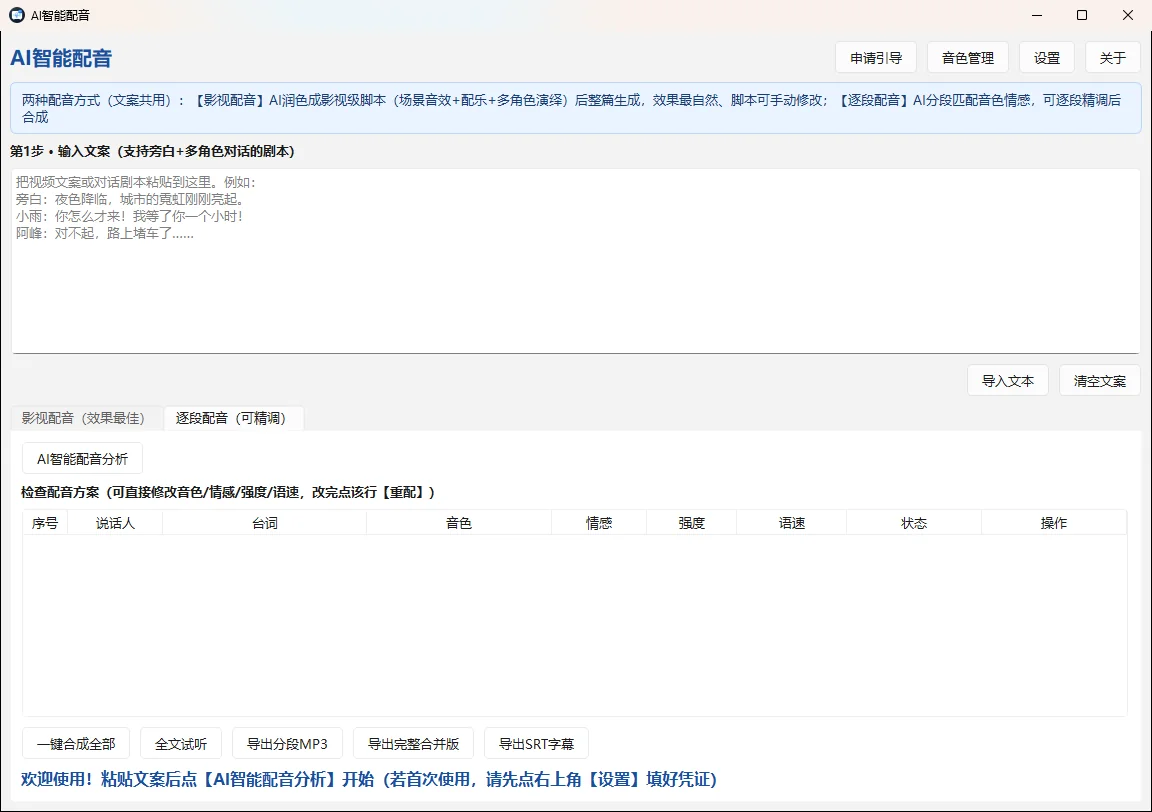Click 导入文本 to import text
This screenshot has width=1152, height=812.
[1008, 381]
